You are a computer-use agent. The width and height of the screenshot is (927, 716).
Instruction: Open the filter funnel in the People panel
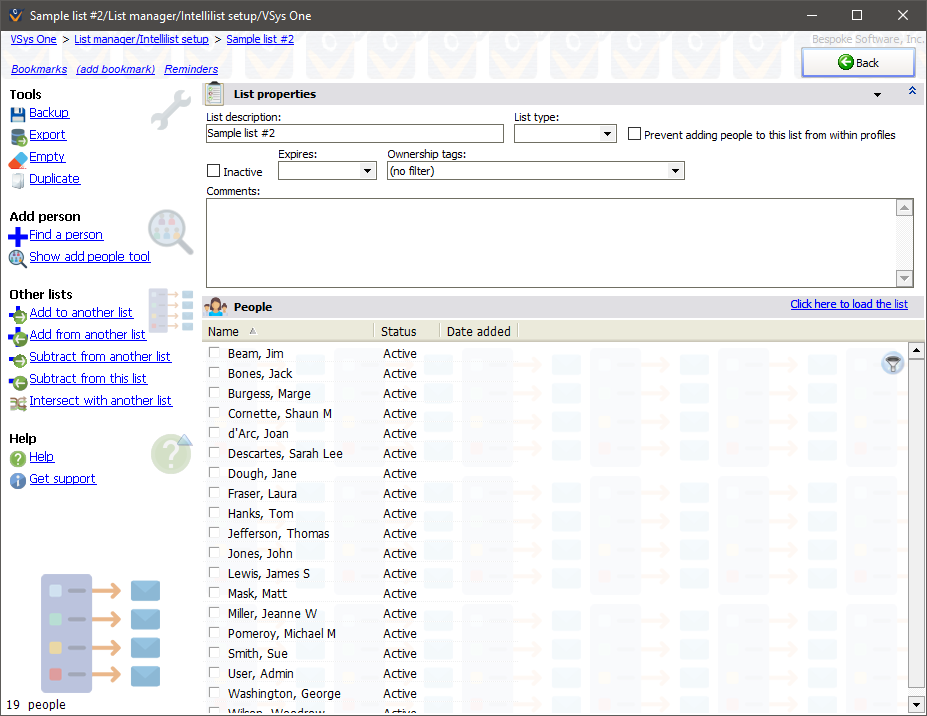(x=891, y=363)
